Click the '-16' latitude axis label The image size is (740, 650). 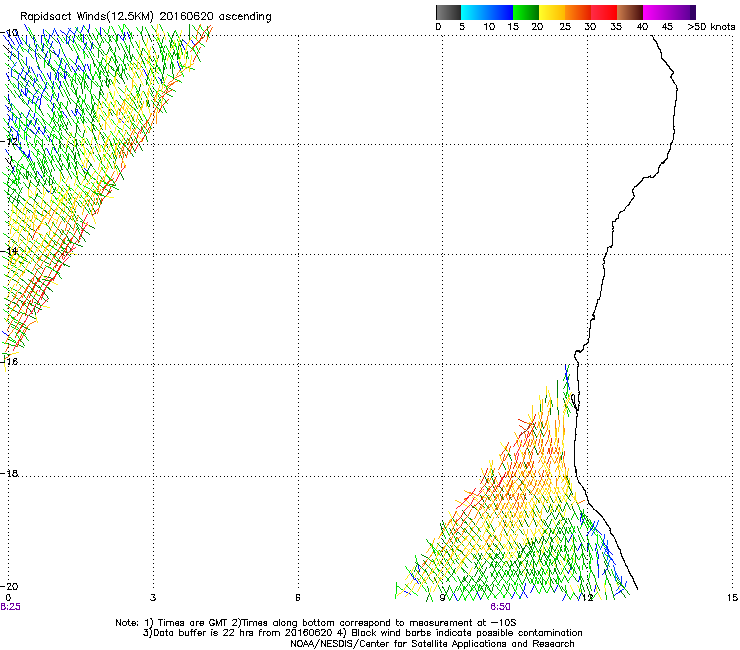click(10, 362)
